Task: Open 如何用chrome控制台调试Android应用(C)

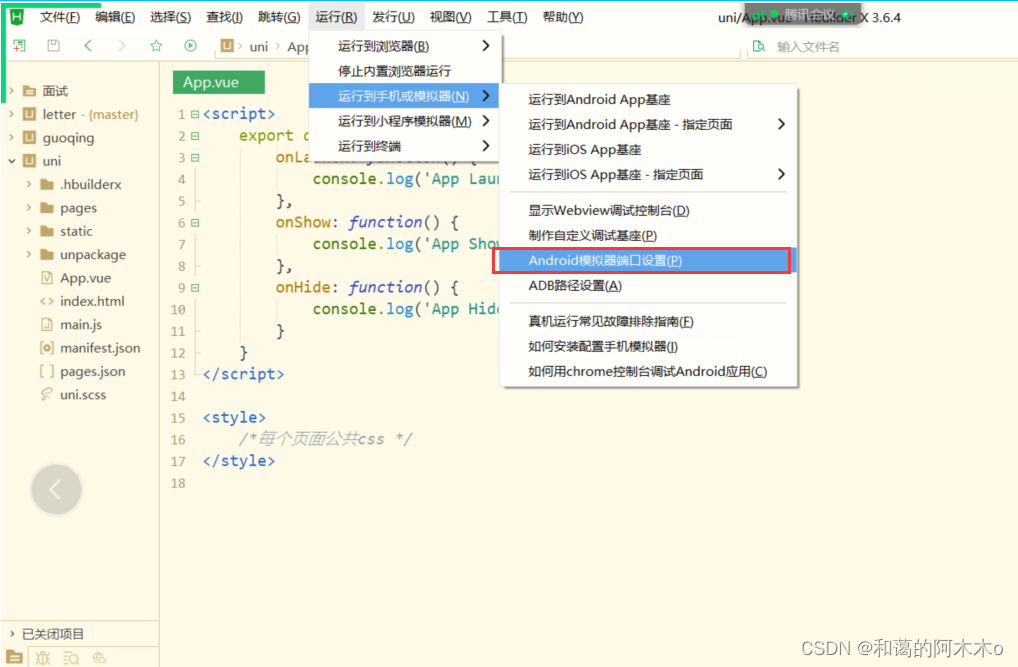Action: (x=648, y=371)
